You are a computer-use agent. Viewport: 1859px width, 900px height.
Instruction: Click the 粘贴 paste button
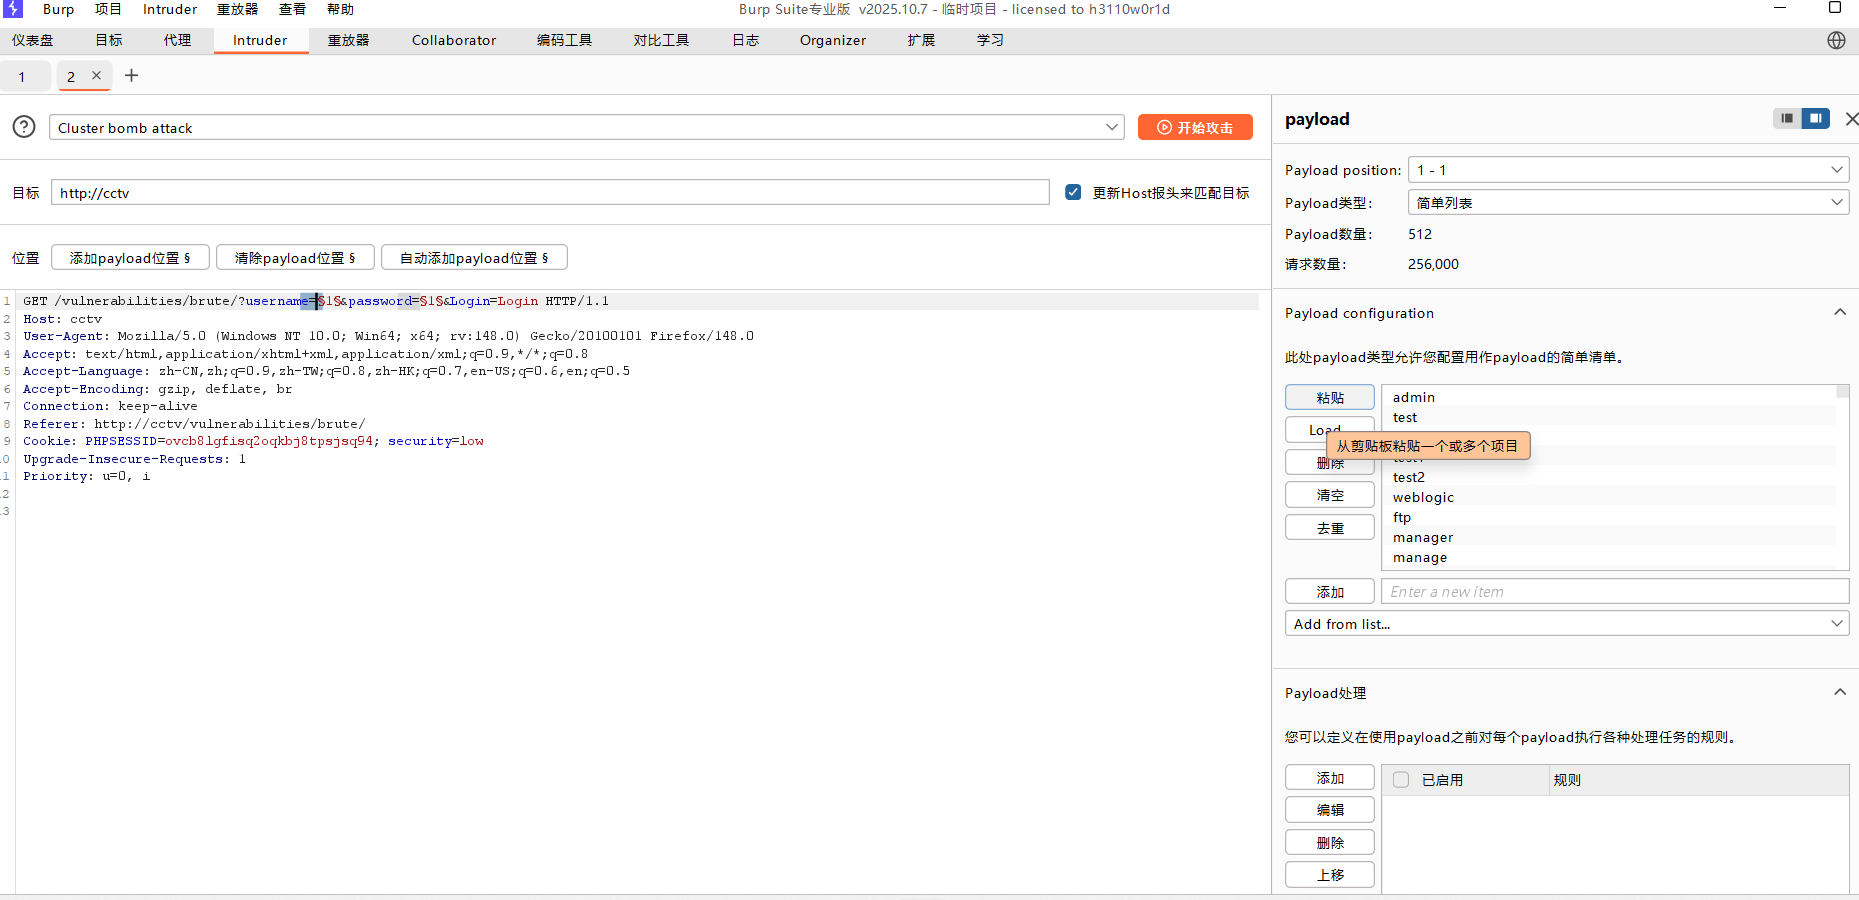coord(1330,397)
